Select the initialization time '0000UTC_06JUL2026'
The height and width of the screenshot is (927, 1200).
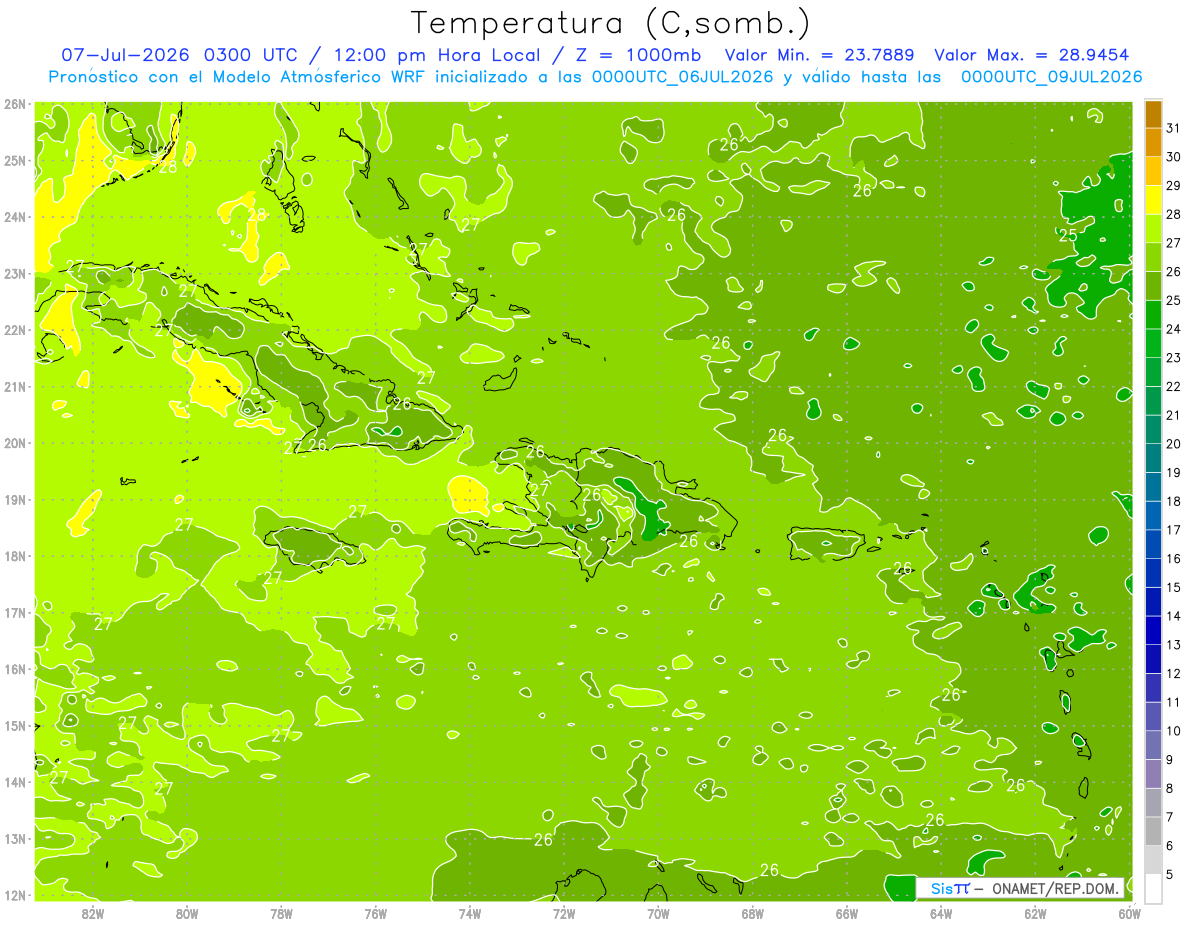point(682,77)
